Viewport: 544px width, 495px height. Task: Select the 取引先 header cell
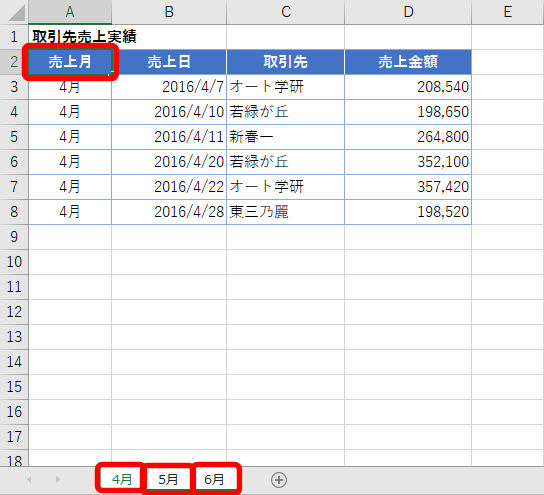pyautogui.click(x=286, y=62)
